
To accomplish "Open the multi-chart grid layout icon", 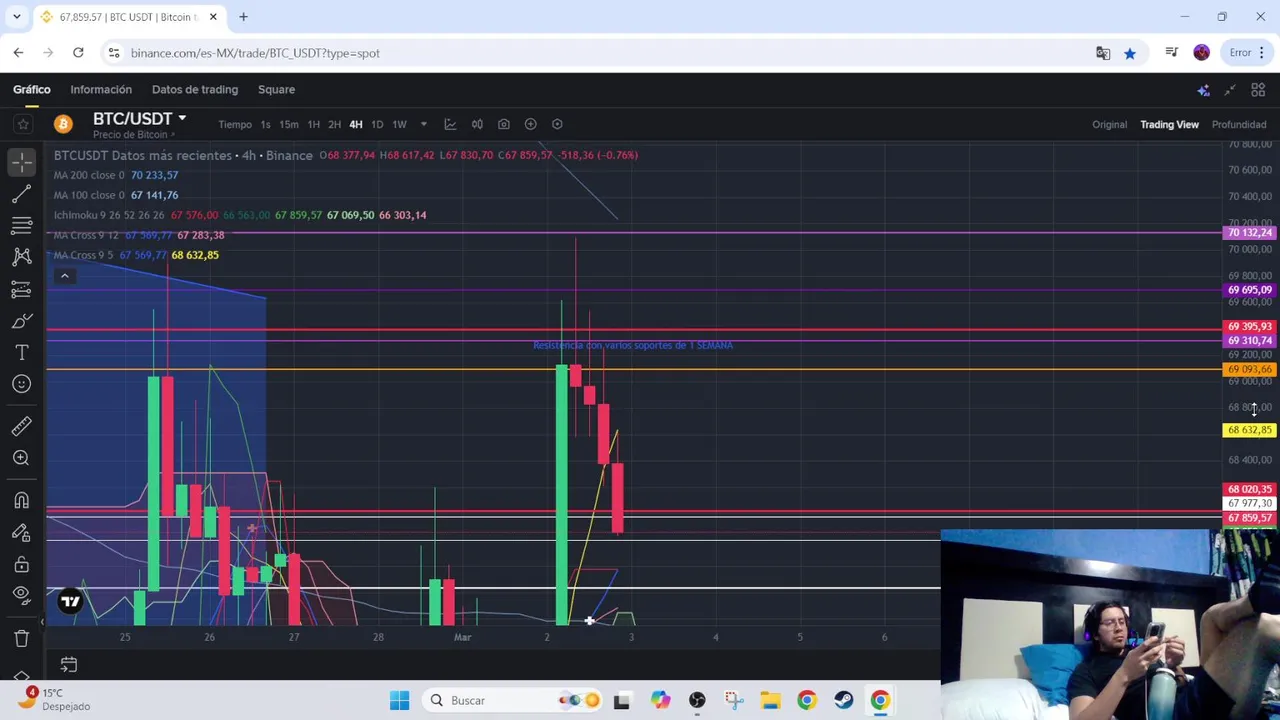I will 1258,90.
